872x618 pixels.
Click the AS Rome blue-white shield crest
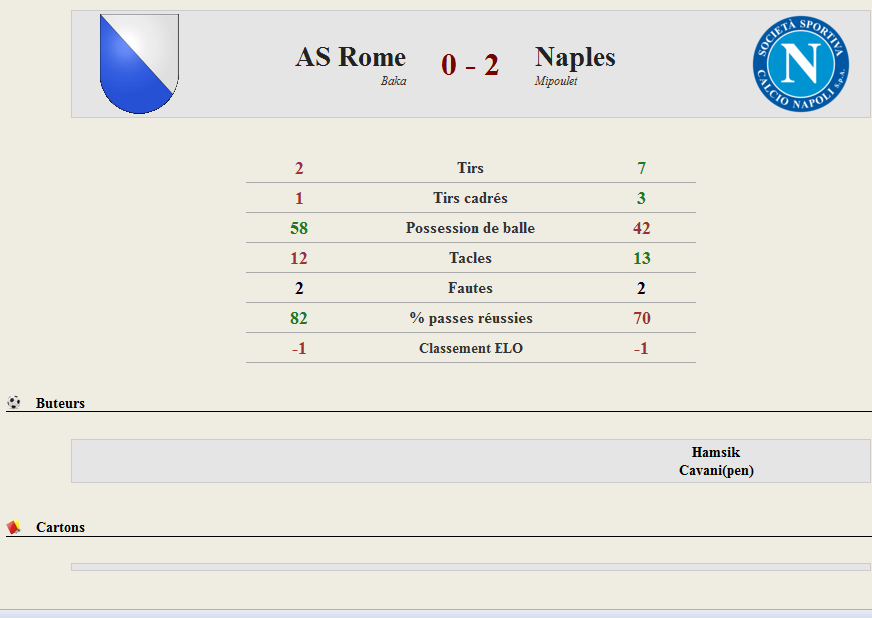pyautogui.click(x=139, y=64)
